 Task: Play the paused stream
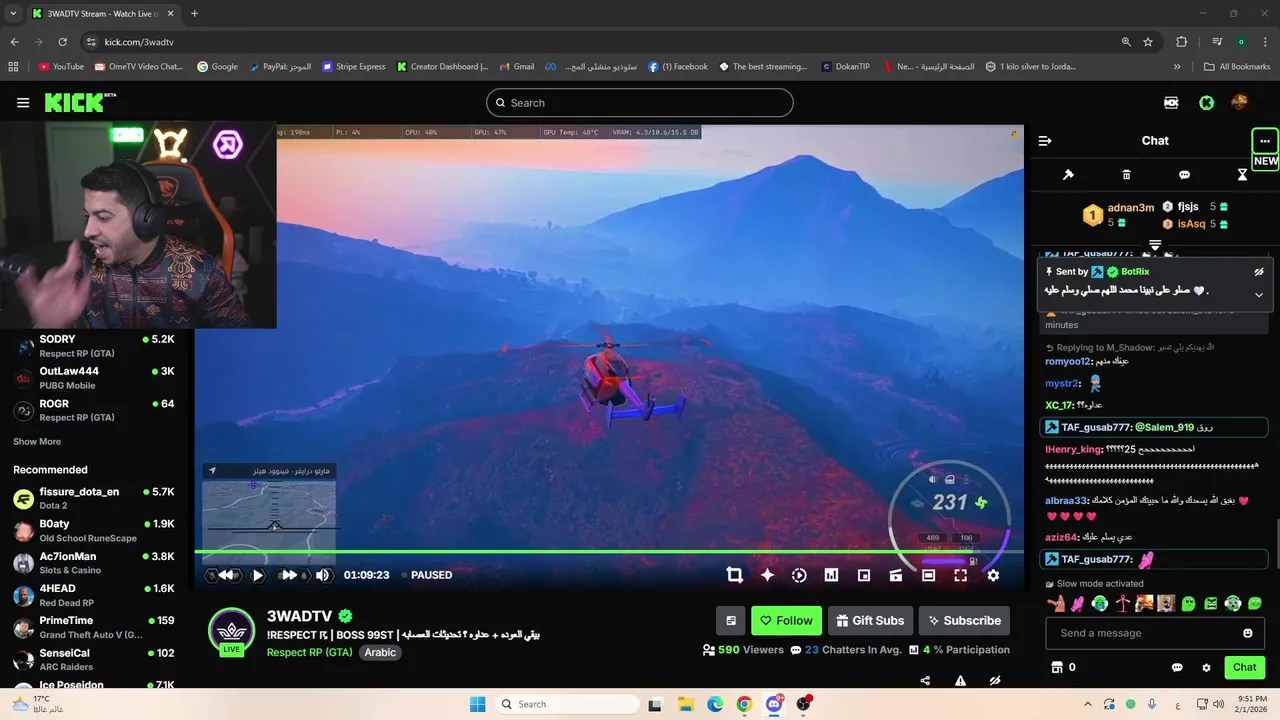pos(258,575)
